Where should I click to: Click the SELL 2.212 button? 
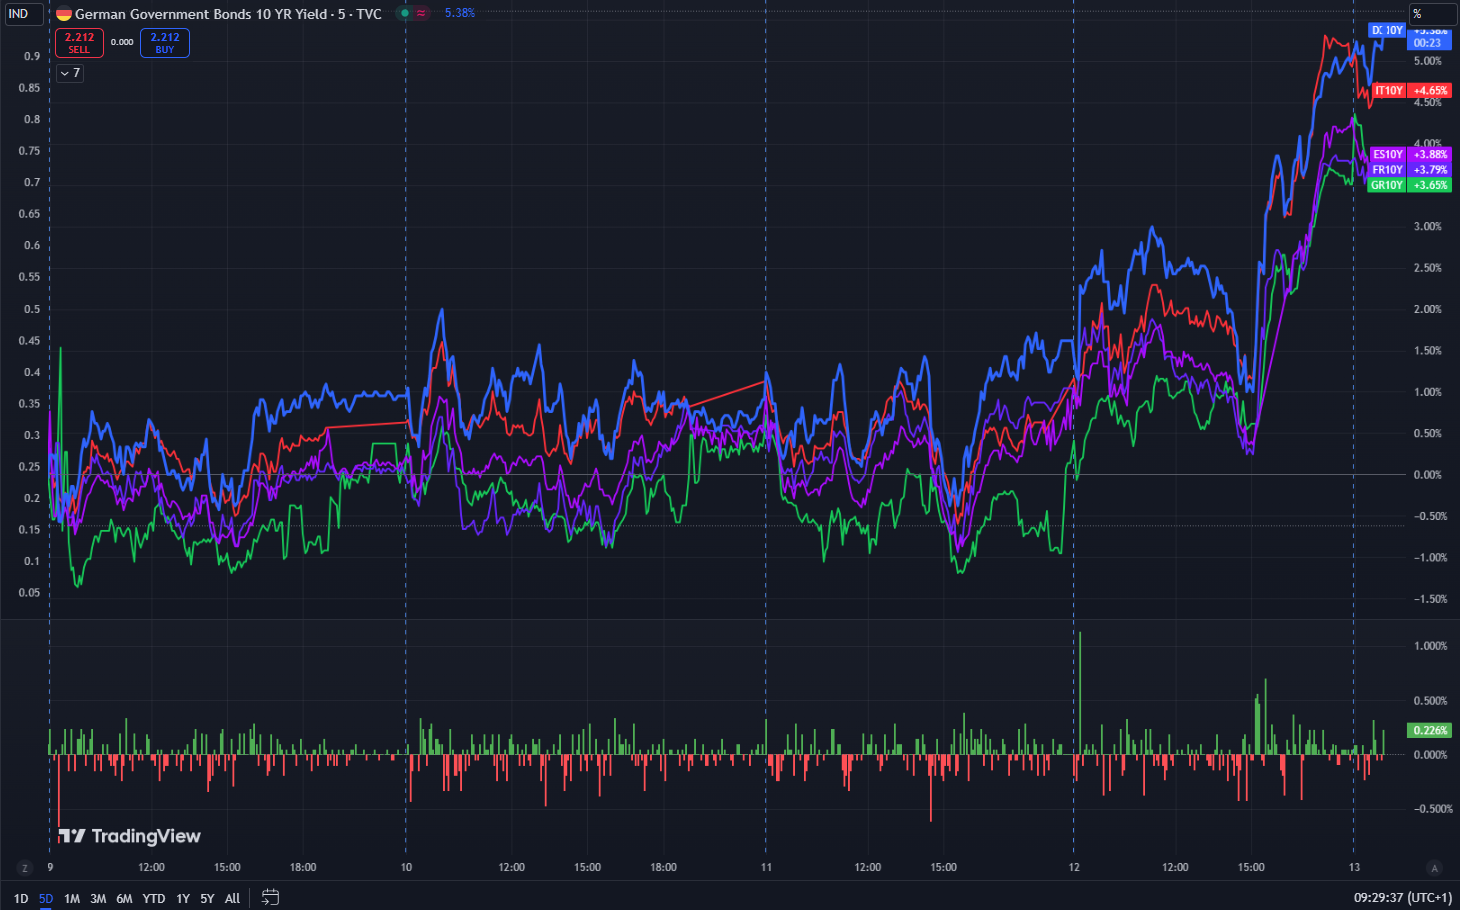click(x=79, y=43)
